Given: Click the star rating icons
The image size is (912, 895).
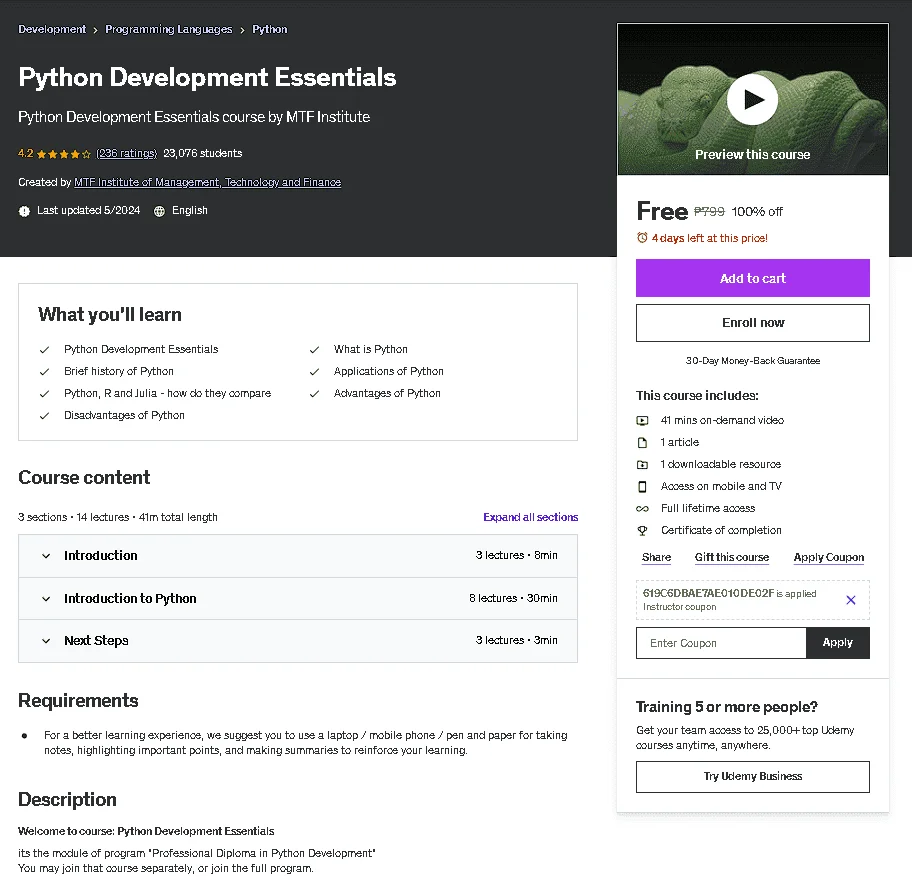Looking at the screenshot, I should (63, 154).
